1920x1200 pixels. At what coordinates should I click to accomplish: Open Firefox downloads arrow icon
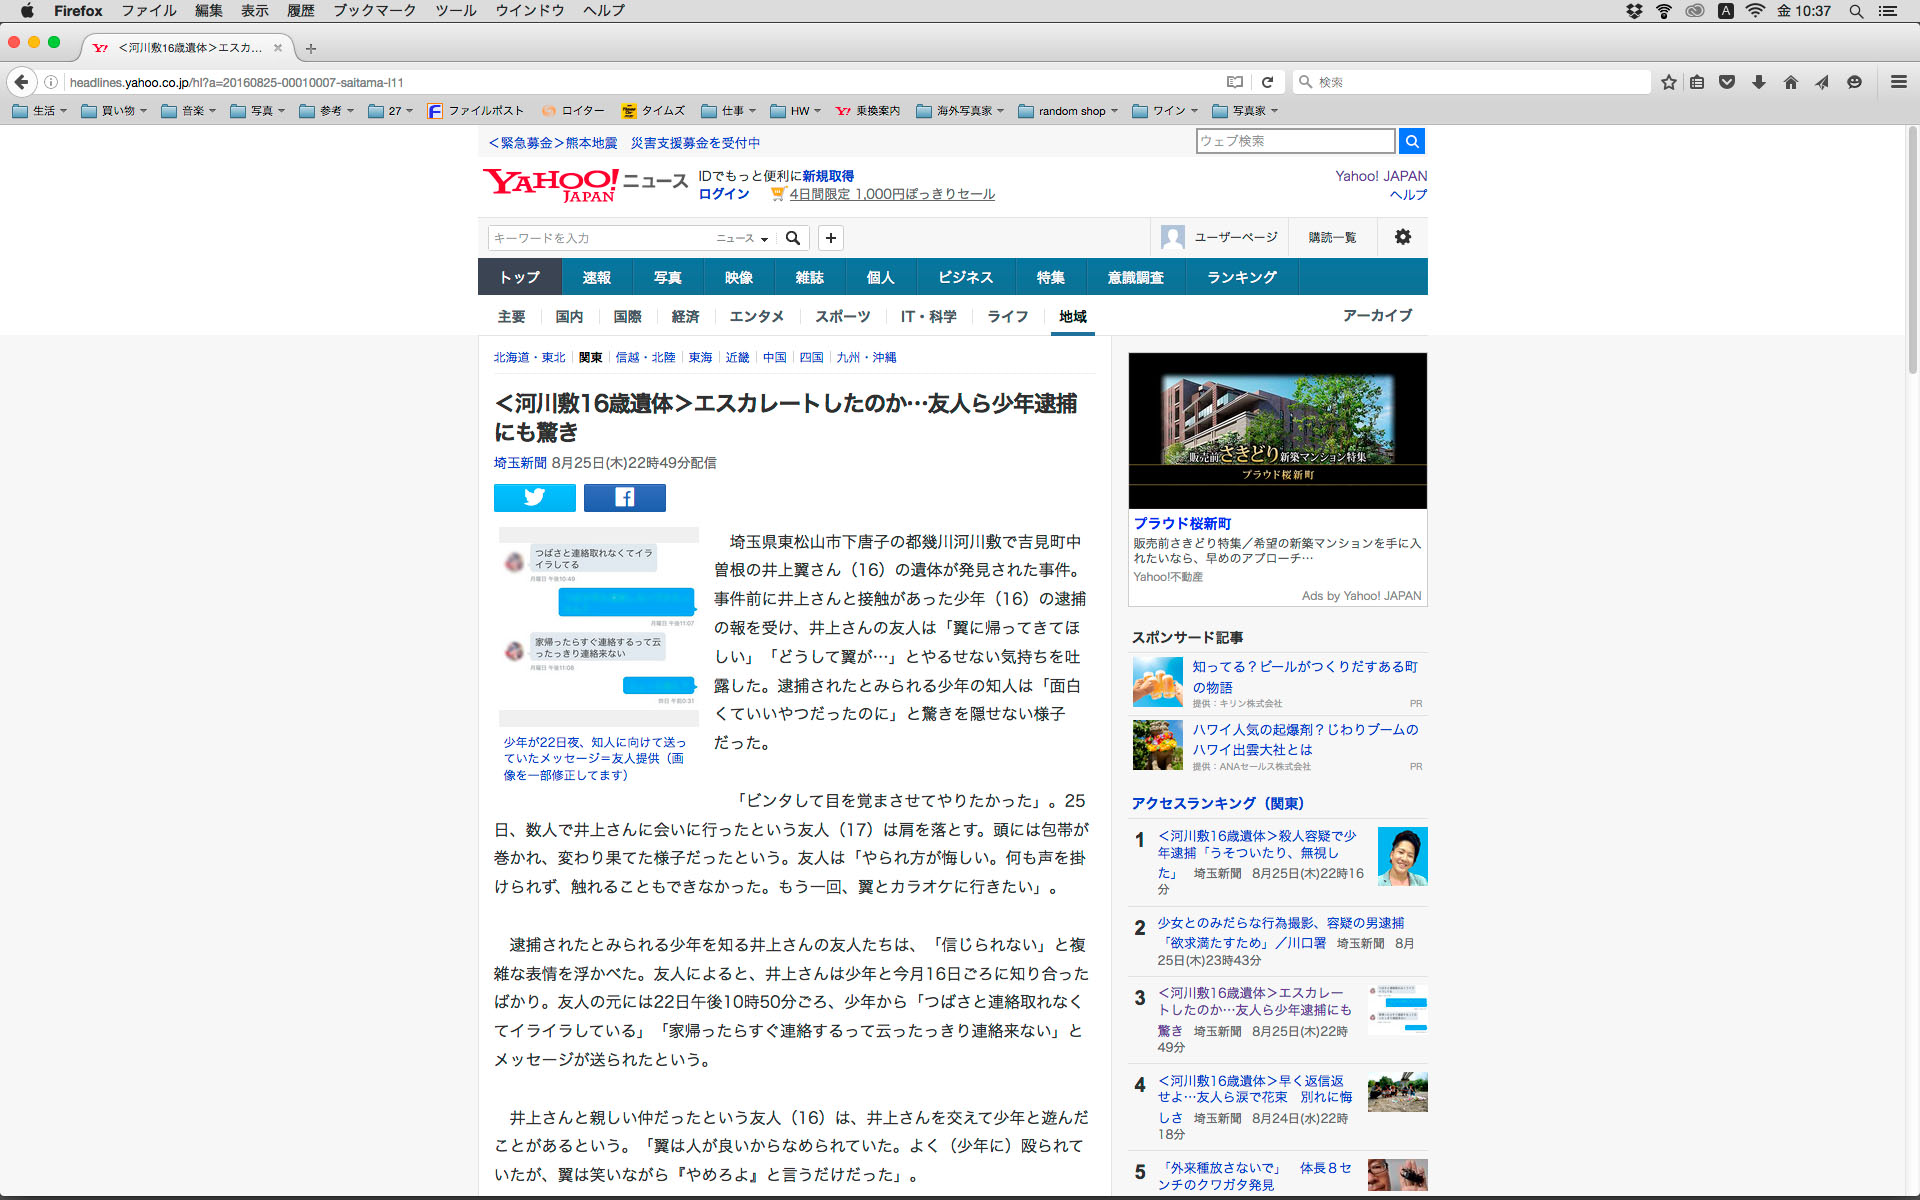1758,82
